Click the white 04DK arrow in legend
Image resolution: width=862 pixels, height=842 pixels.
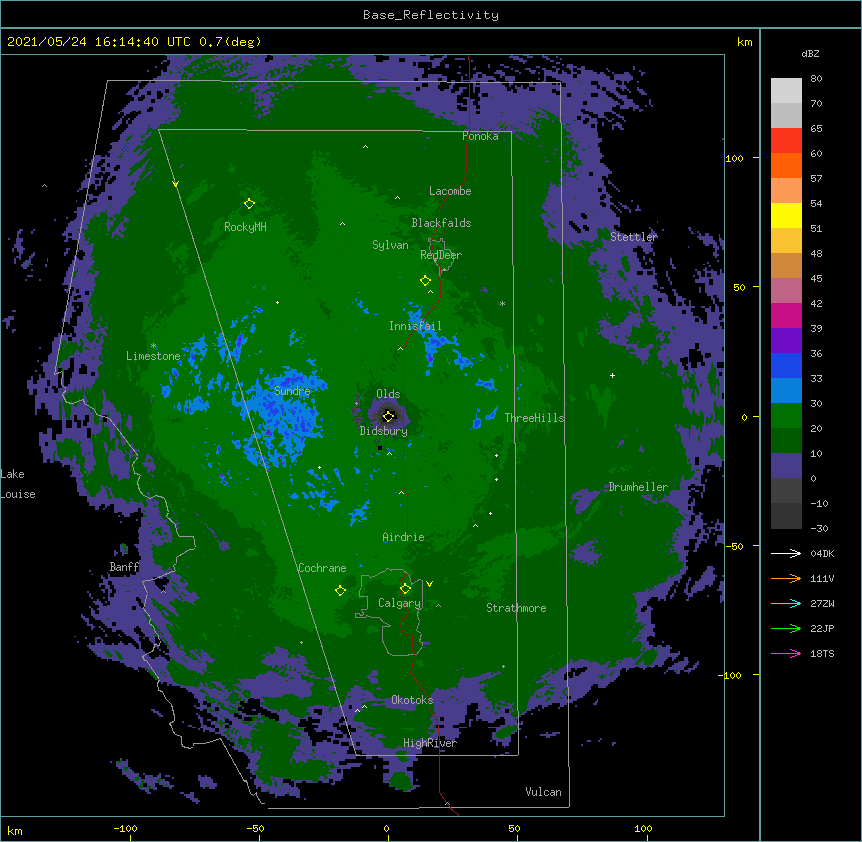[x=786, y=553]
